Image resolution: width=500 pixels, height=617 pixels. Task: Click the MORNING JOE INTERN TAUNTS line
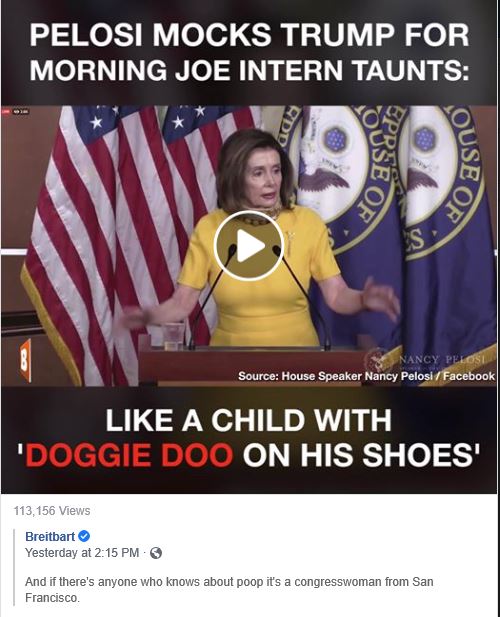(x=249, y=70)
